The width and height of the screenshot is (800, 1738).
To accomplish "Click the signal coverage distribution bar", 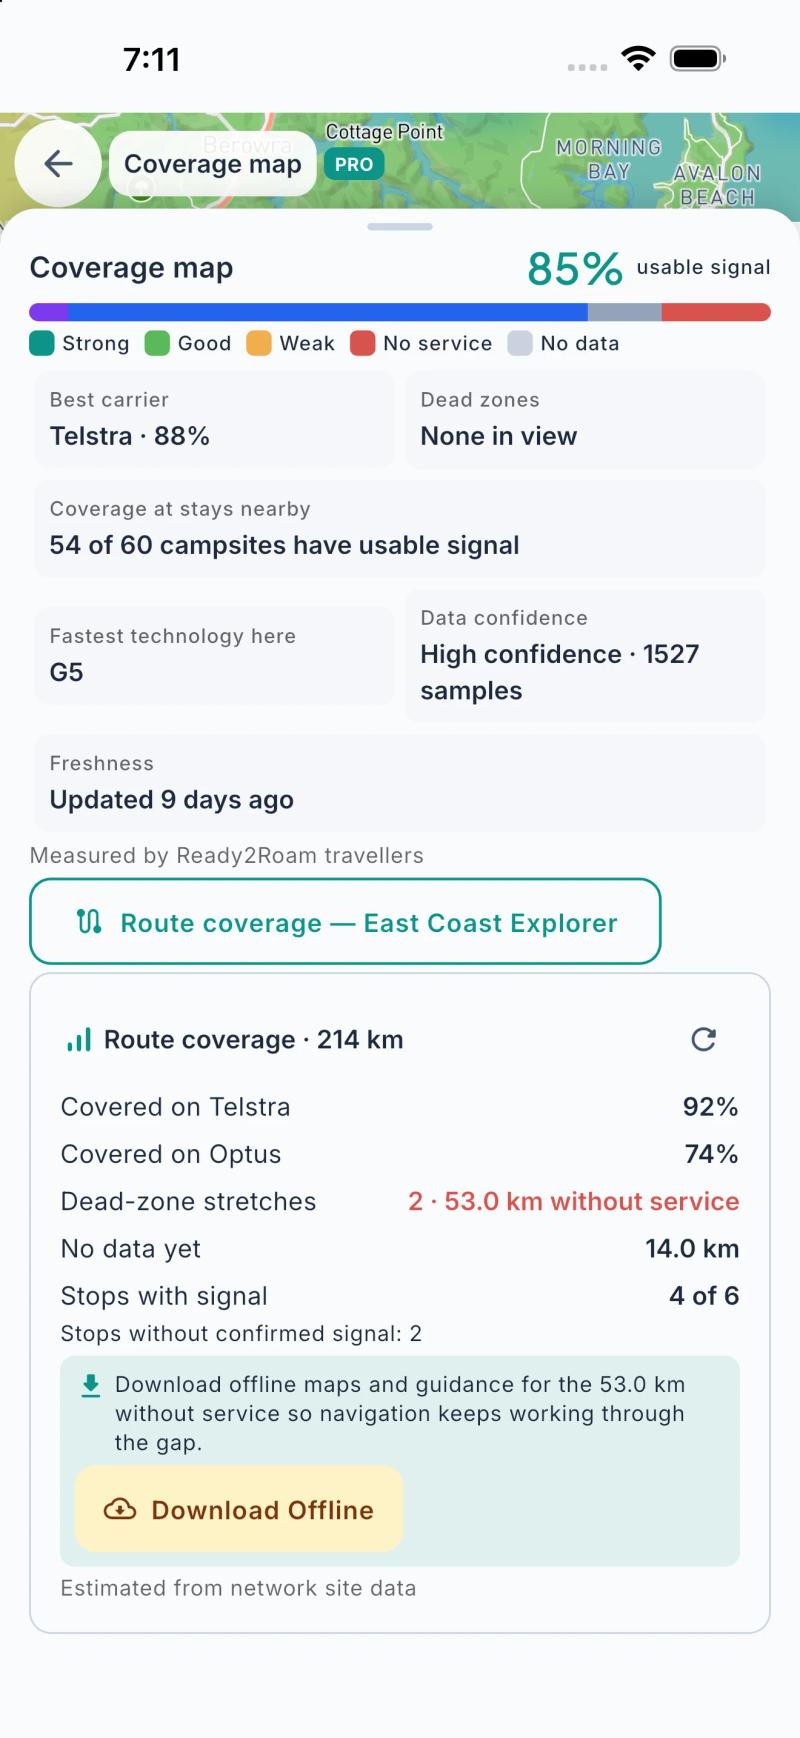I will tap(400, 312).
